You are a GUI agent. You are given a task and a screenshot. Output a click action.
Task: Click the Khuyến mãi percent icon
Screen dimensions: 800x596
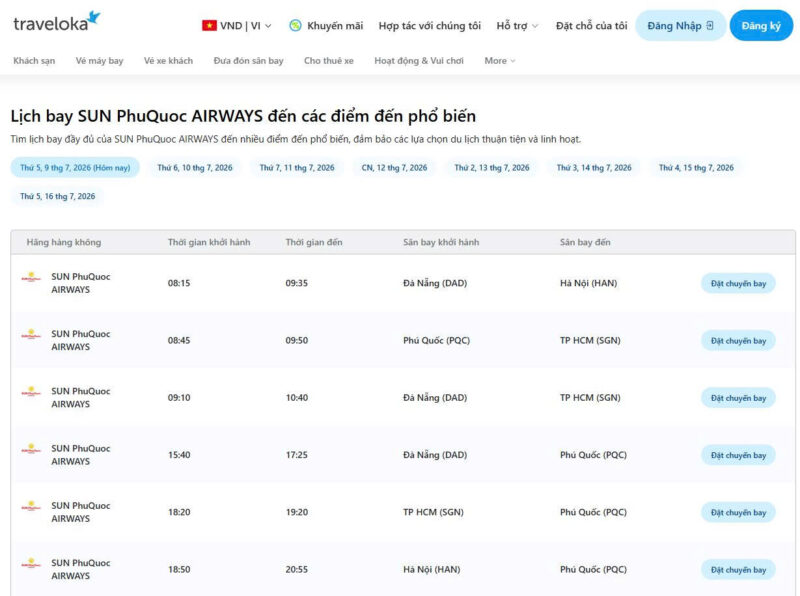295,26
